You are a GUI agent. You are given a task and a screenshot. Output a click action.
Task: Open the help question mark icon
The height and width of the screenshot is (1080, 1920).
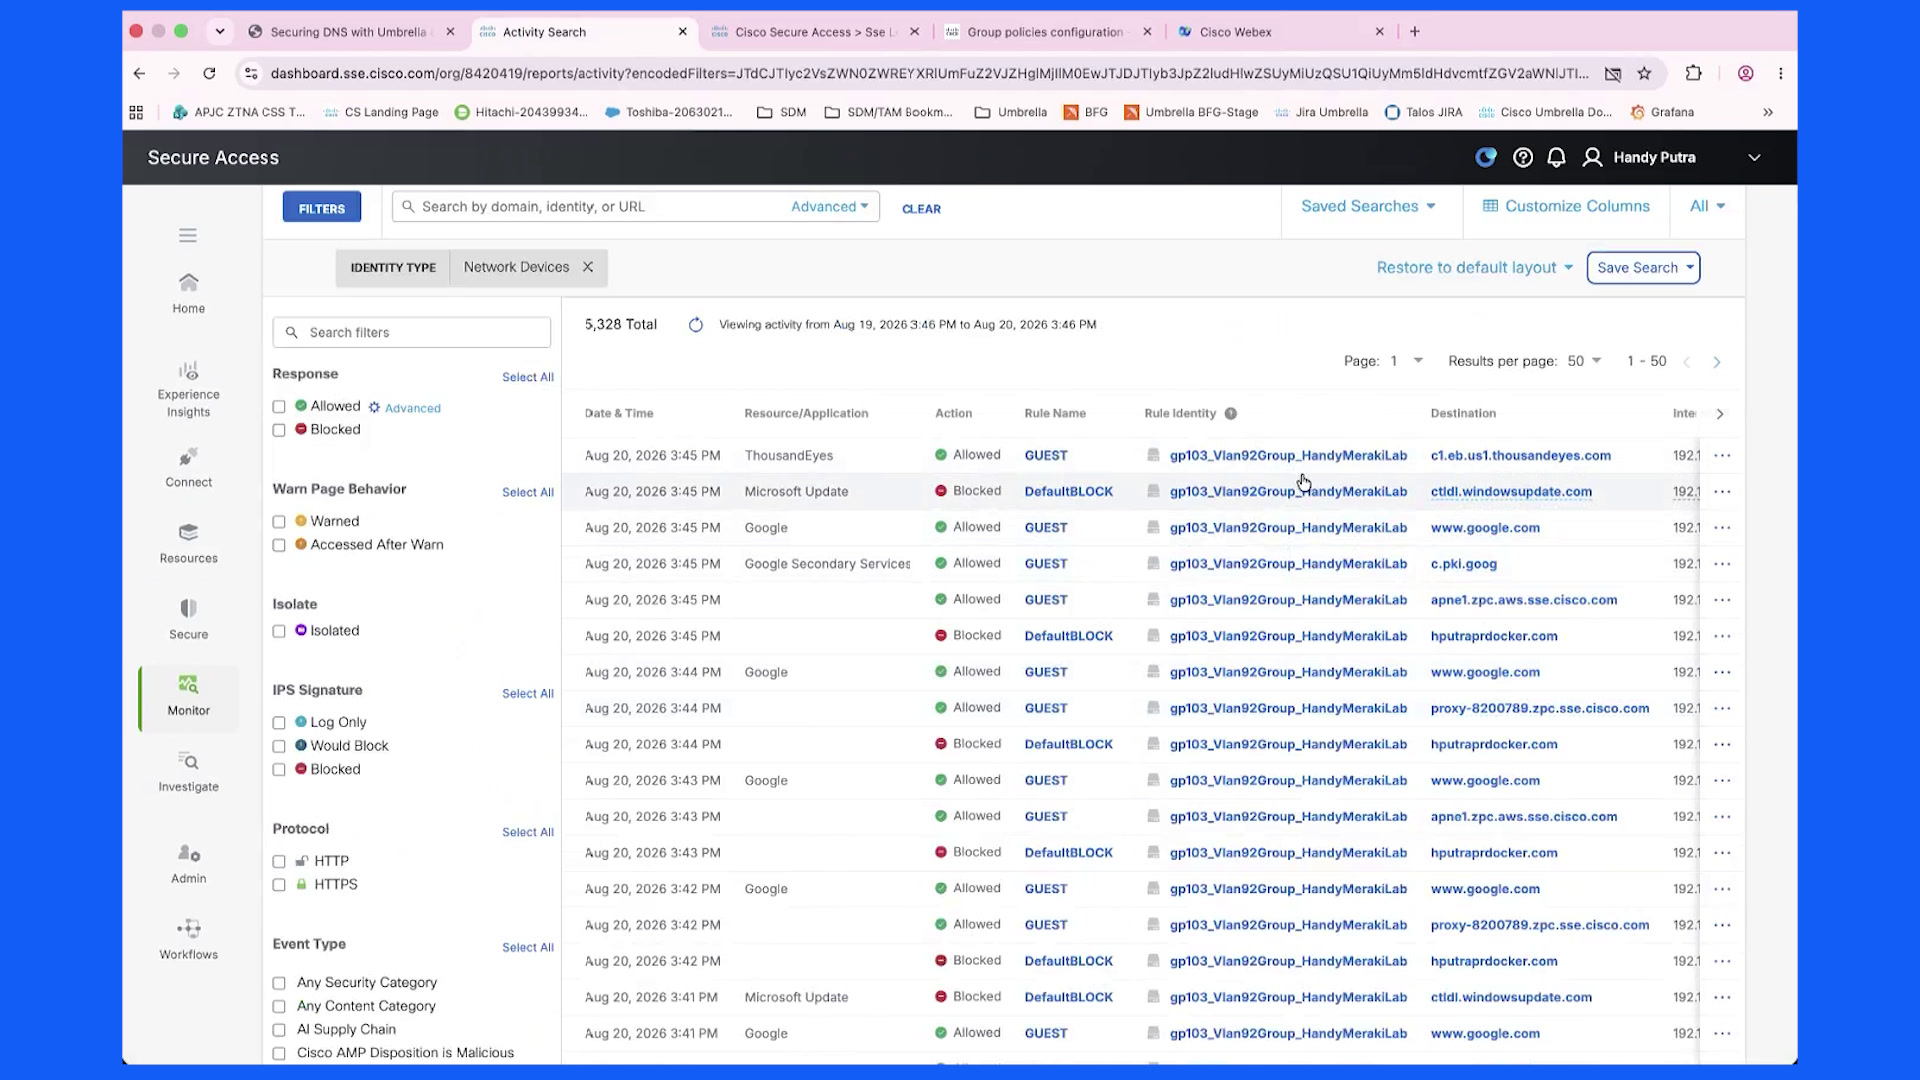tap(1523, 157)
